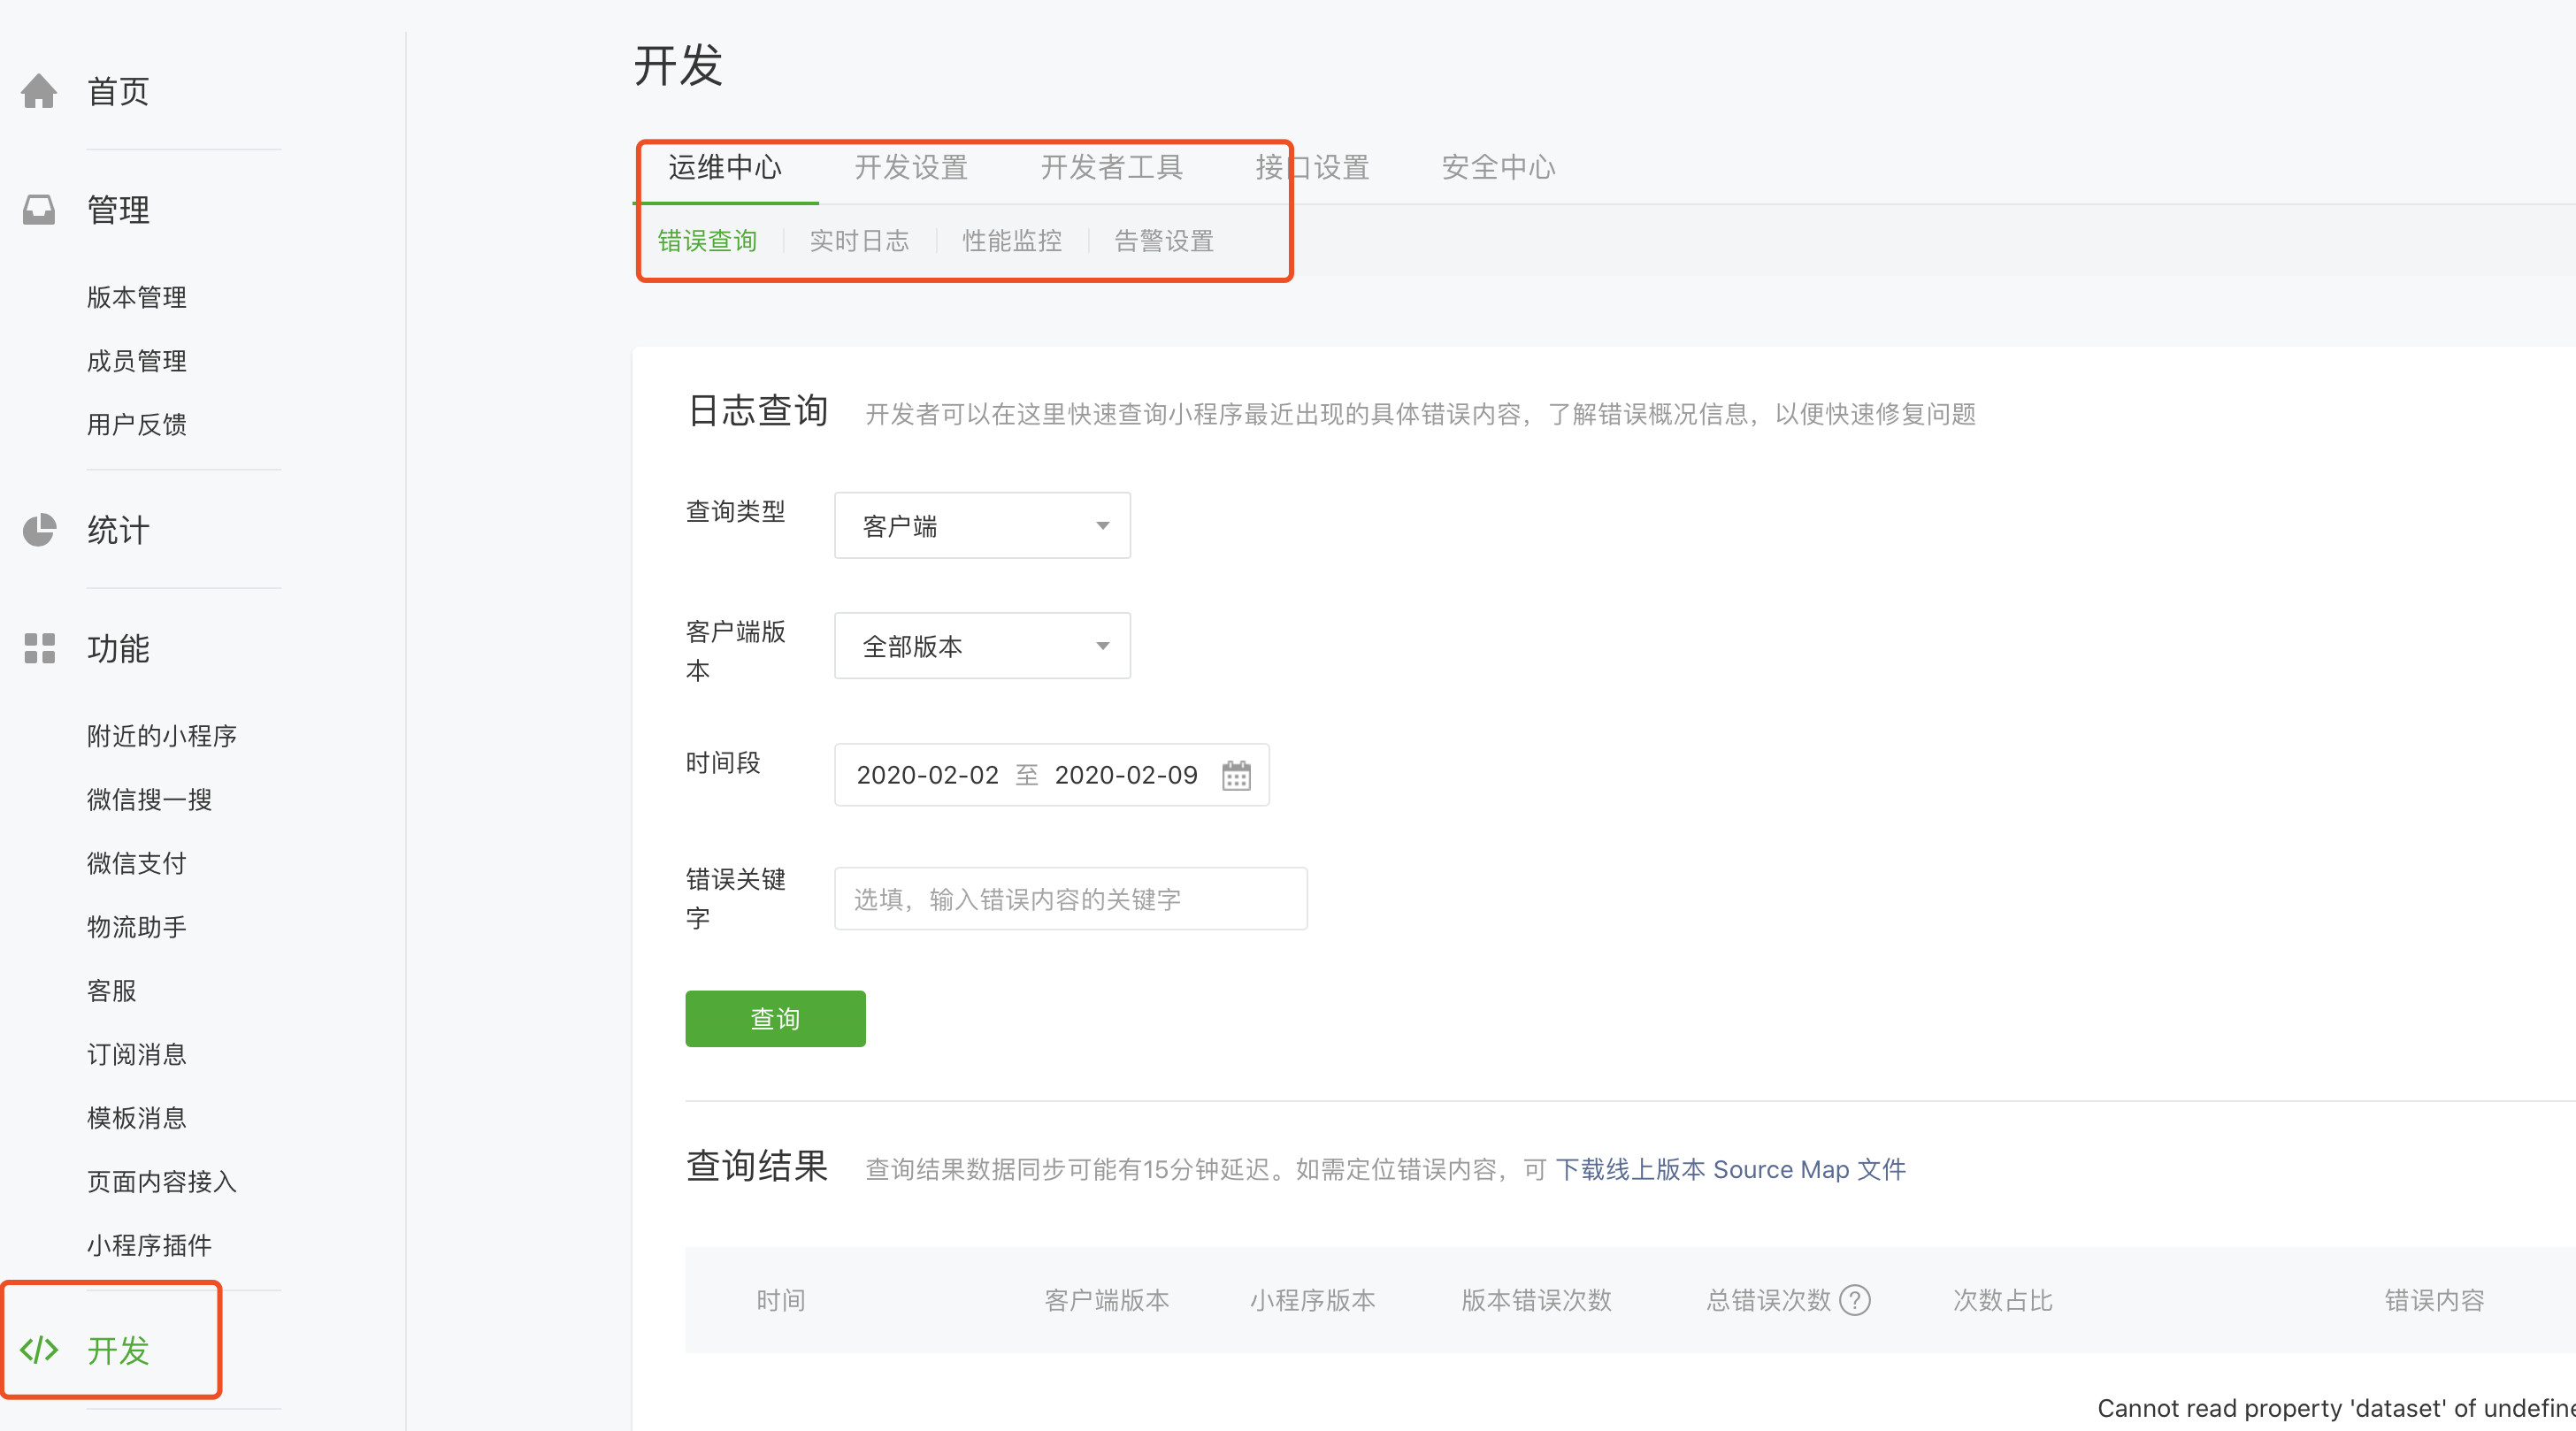Open 版本管理 in the sidebar
Viewport: 2576px width, 1431px height.
point(137,297)
